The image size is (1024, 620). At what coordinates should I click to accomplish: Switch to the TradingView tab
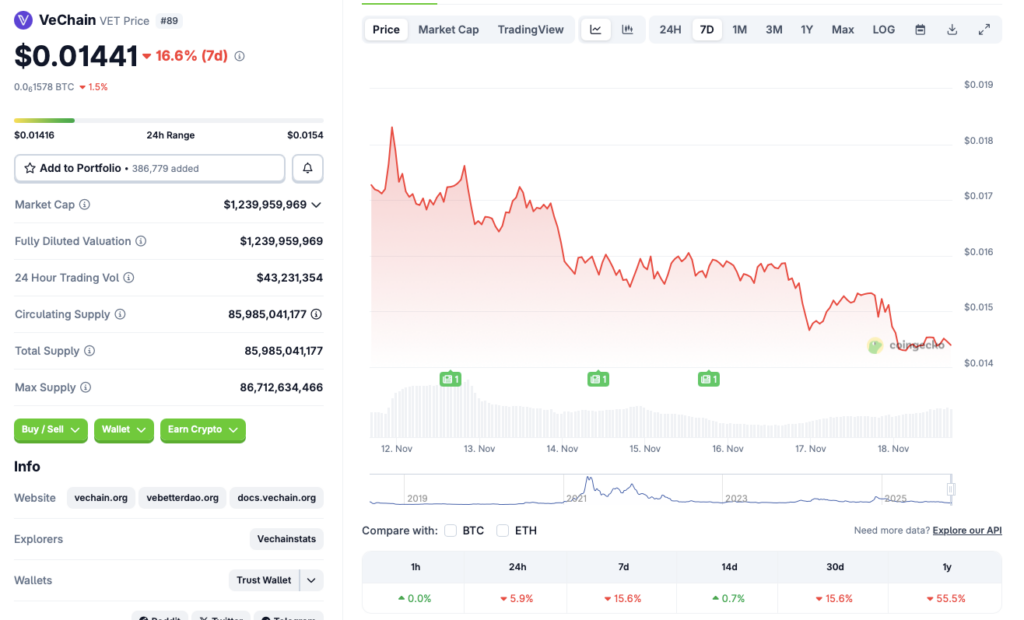(531, 29)
